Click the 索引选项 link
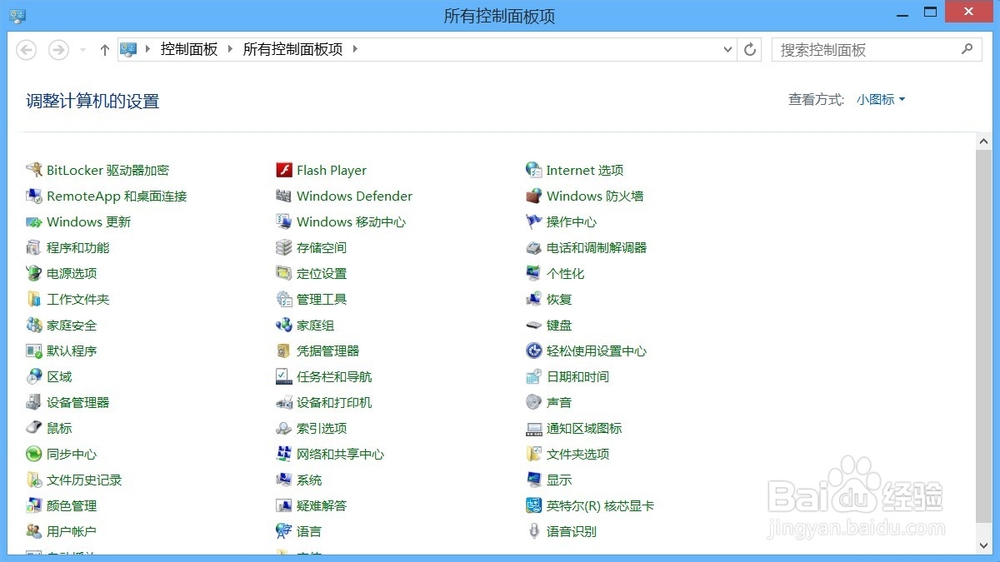 coord(321,428)
